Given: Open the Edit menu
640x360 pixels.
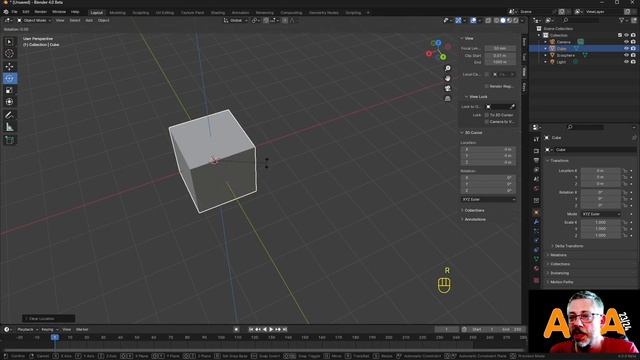Looking at the screenshot, I should click(x=26, y=12).
